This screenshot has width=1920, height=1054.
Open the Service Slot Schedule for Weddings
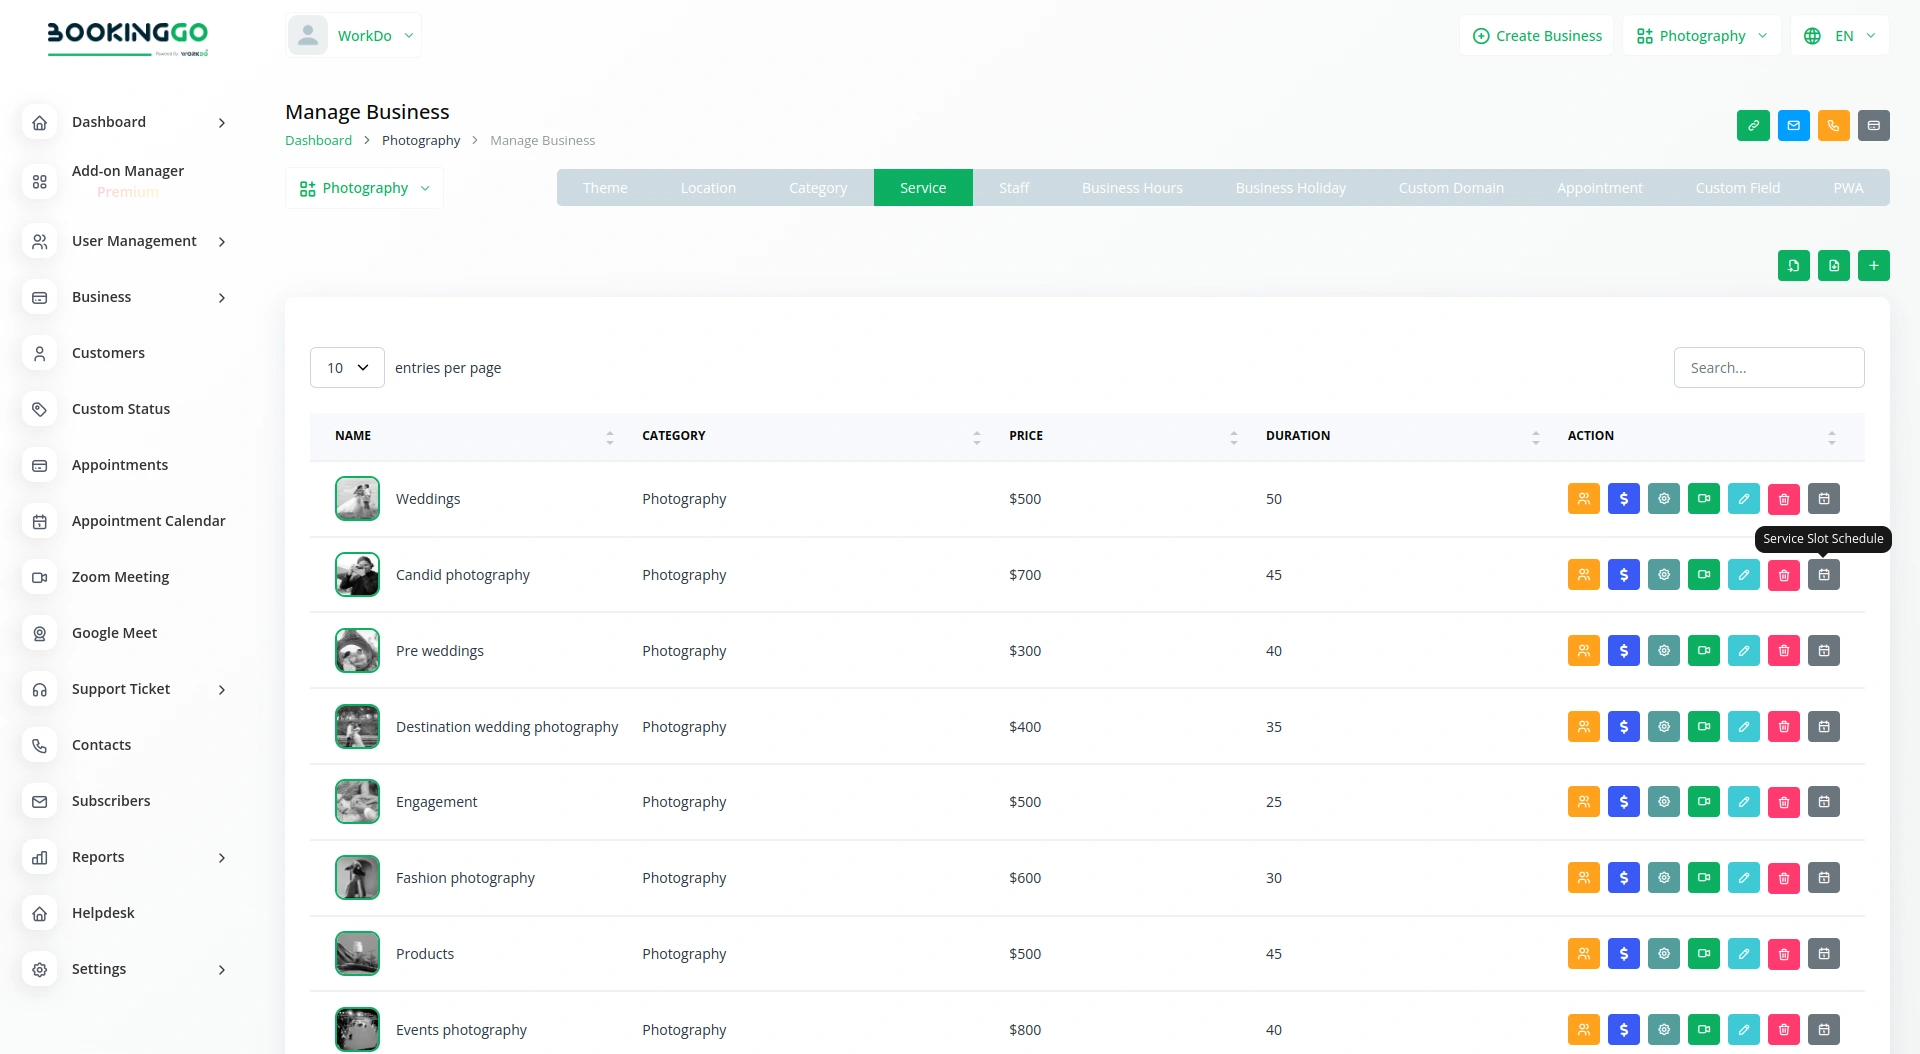click(1824, 498)
